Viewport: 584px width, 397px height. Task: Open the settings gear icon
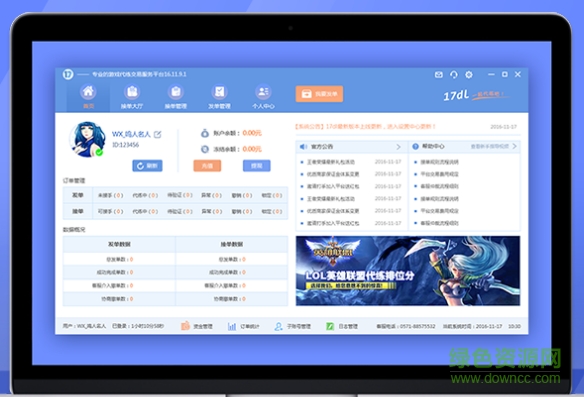pyautogui.click(x=469, y=74)
